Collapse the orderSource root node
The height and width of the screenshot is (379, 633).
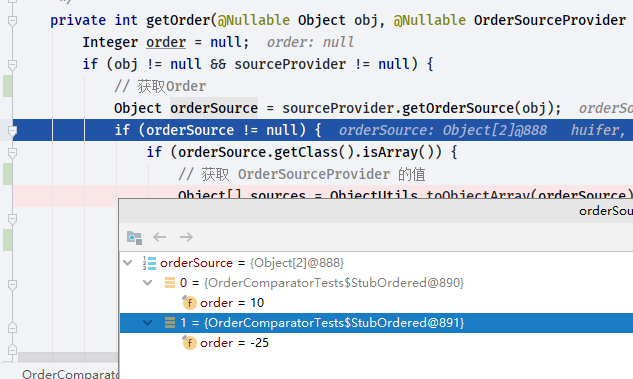point(128,263)
